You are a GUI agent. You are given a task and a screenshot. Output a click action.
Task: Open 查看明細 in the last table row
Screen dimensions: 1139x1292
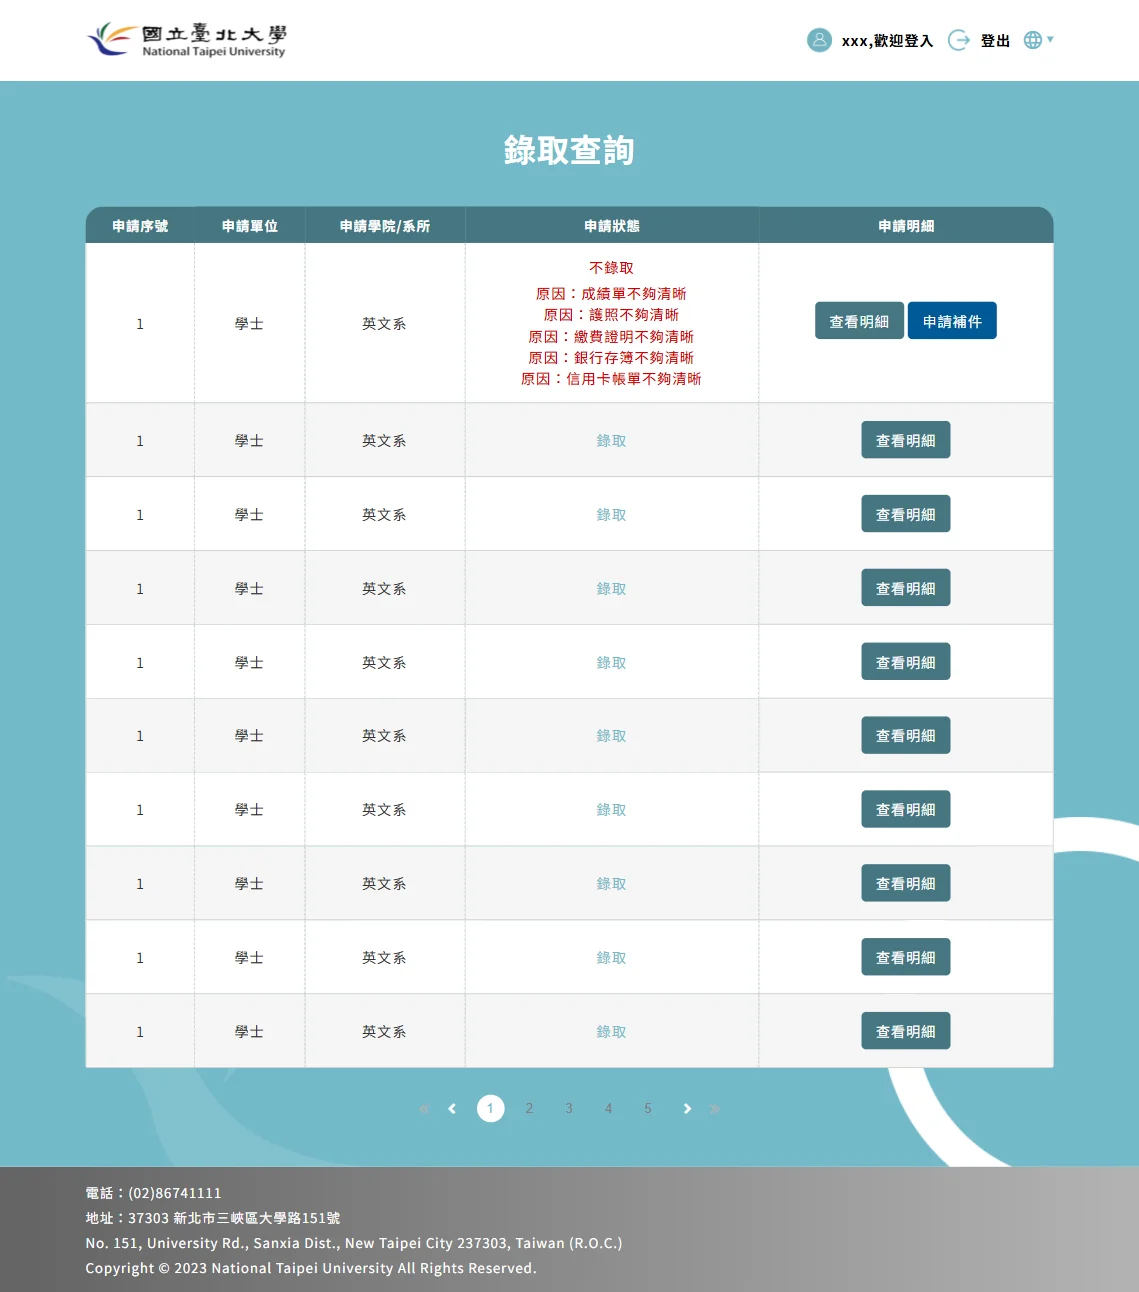pos(905,1031)
